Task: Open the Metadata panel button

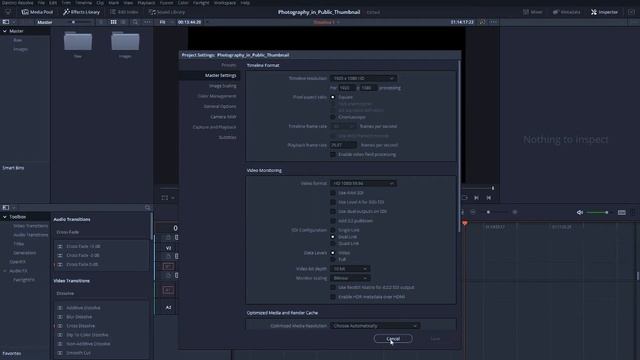Action: (x=567, y=12)
